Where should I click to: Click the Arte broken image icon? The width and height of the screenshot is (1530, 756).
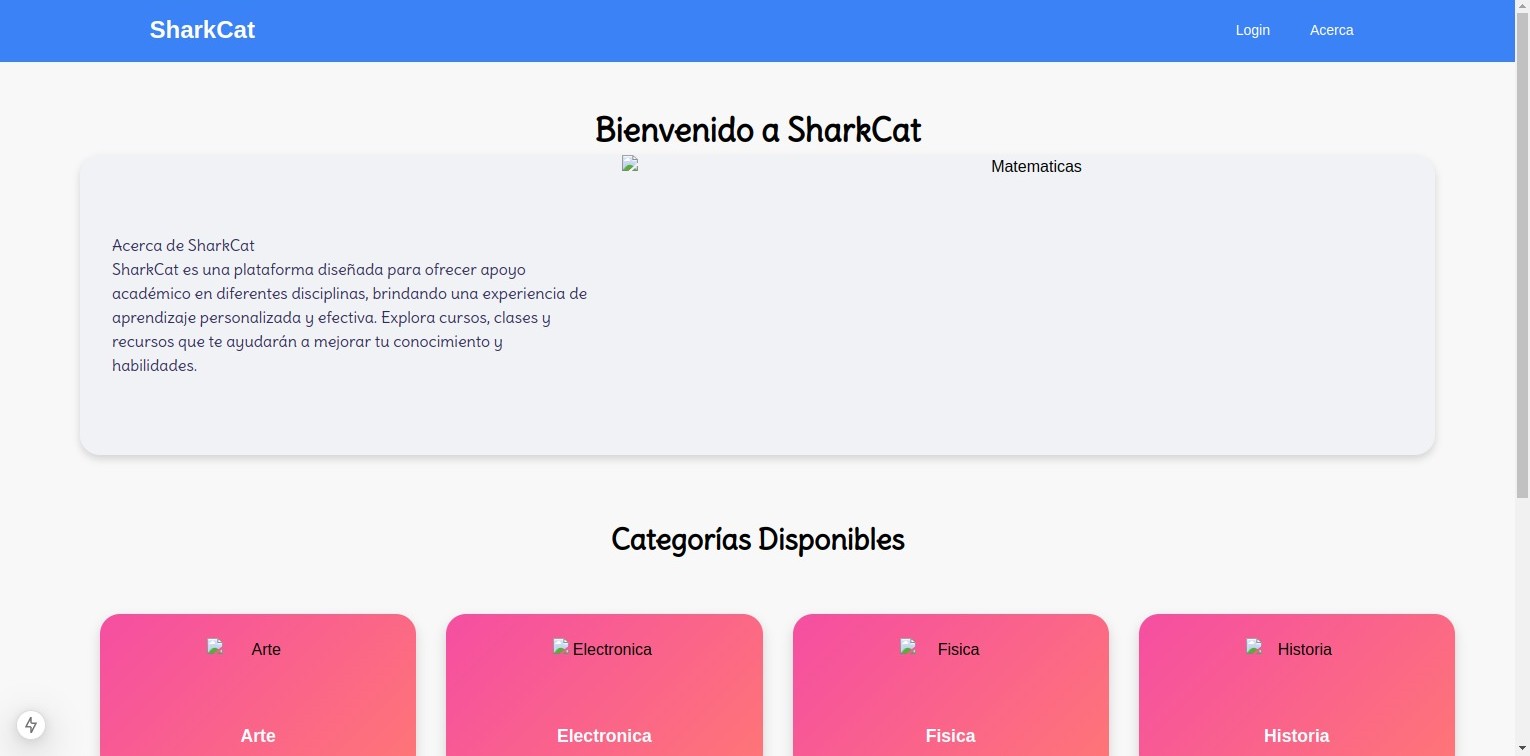coord(216,648)
